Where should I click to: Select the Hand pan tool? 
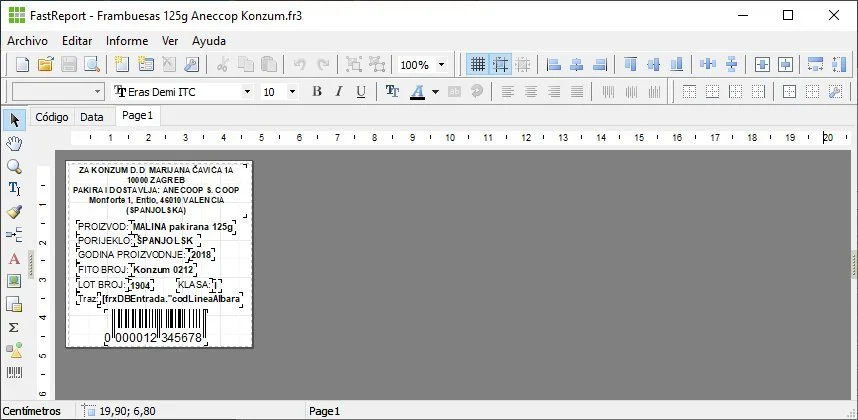14,144
